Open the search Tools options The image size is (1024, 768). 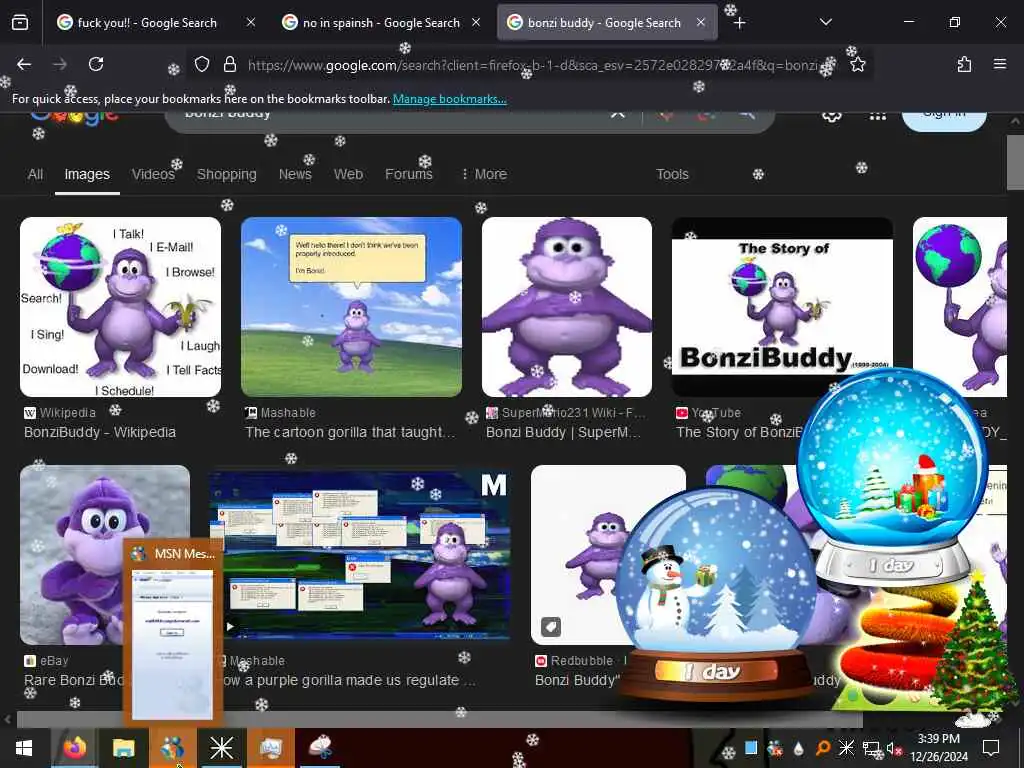click(x=672, y=174)
